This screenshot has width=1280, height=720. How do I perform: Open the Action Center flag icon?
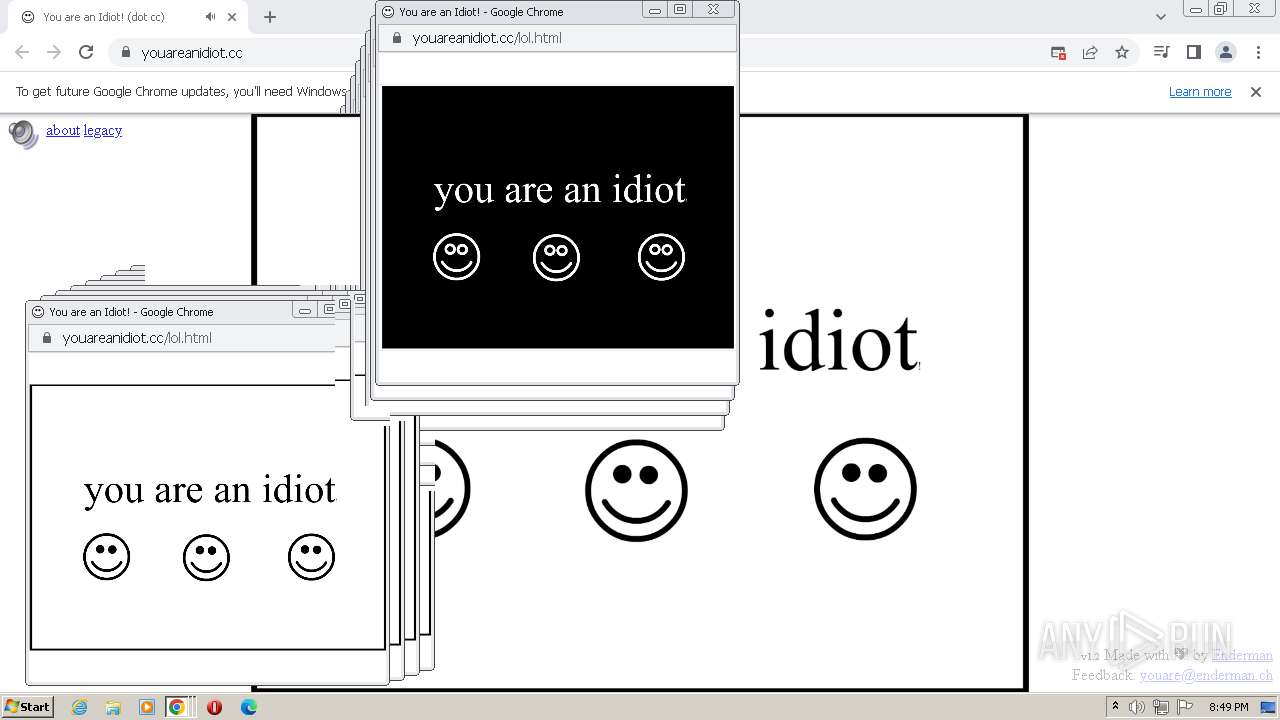pyautogui.click(x=1185, y=707)
